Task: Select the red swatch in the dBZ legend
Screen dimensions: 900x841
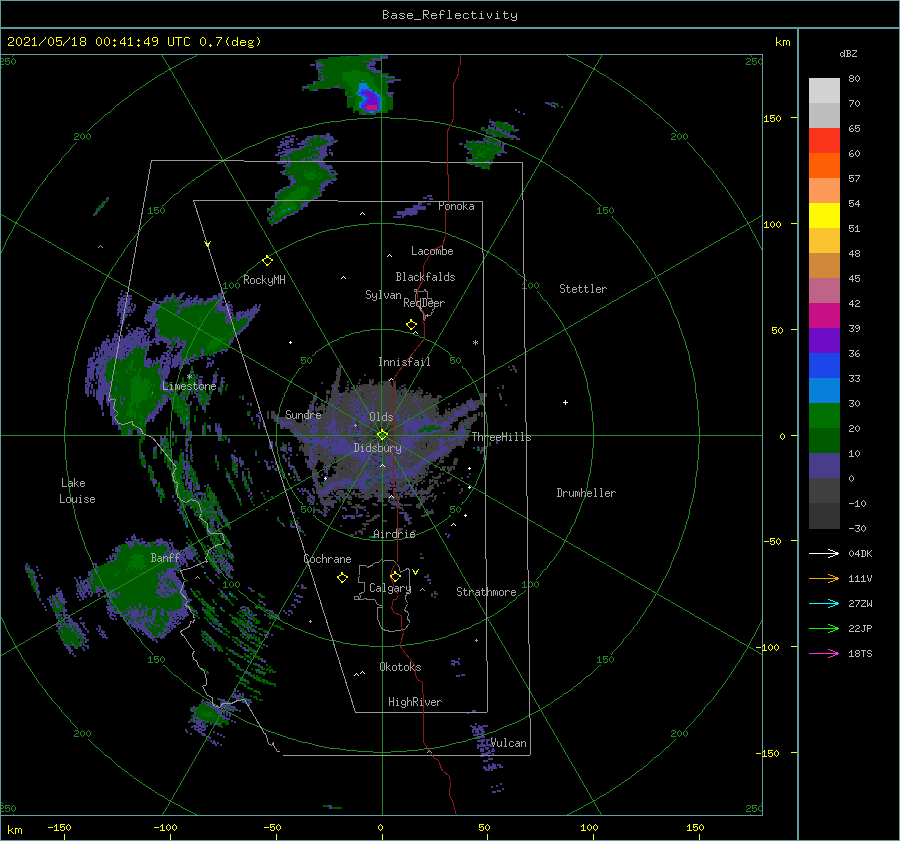Action: pos(824,141)
